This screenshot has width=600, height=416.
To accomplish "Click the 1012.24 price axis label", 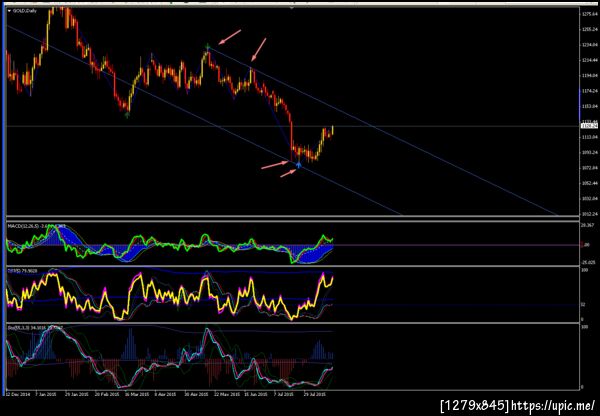I will (590, 214).
